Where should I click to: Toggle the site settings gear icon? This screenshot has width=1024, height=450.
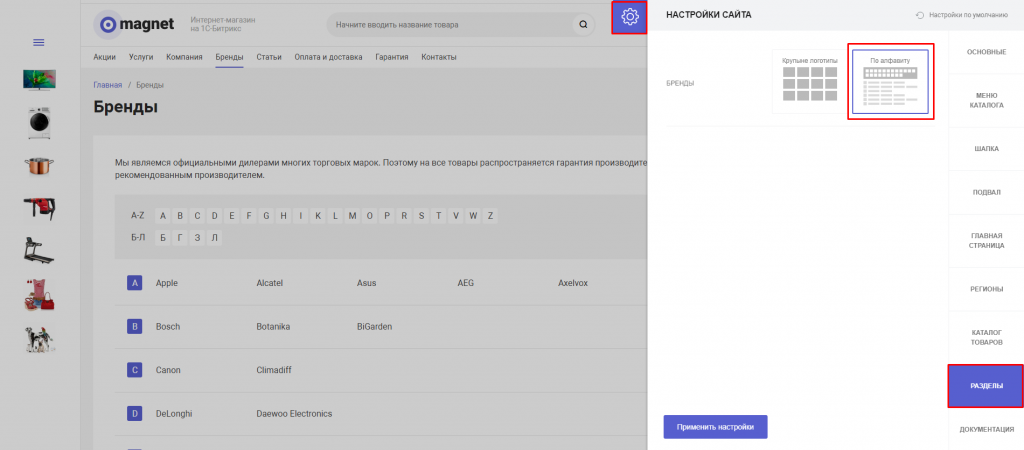coord(630,18)
